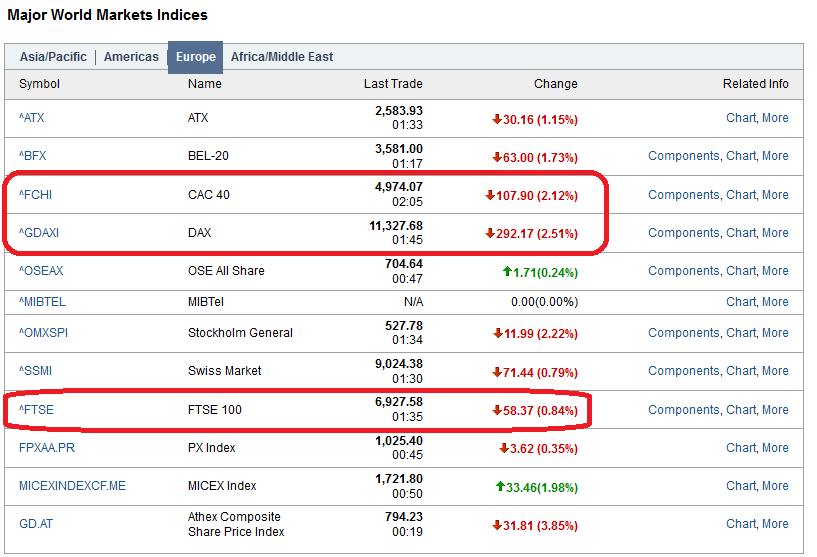Open the ^SSMI symbol link
This screenshot has width=817, height=557.
pyautogui.click(x=35, y=370)
